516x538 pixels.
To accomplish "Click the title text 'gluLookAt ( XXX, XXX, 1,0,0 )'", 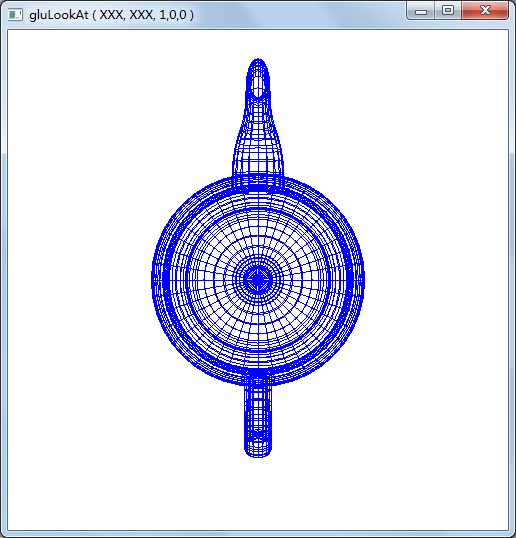I will pos(111,15).
